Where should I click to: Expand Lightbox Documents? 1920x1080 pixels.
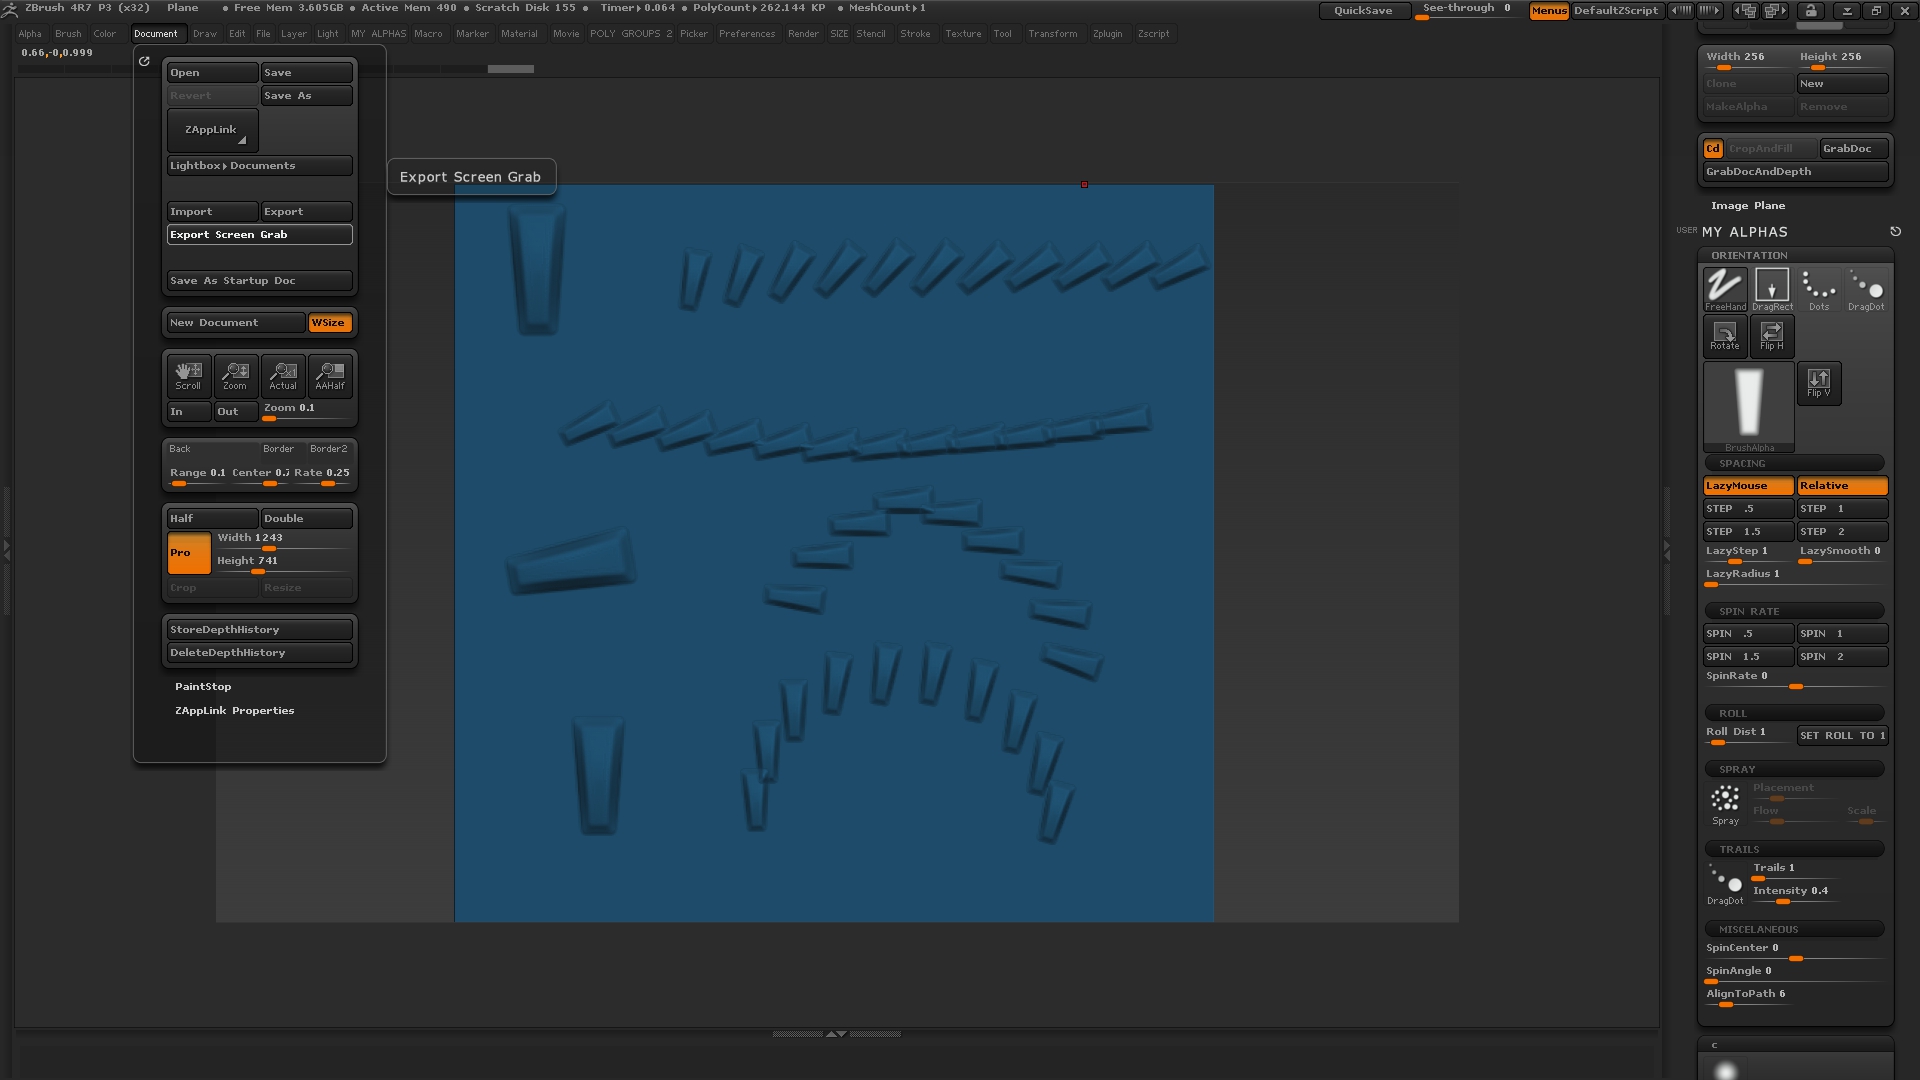(259, 166)
